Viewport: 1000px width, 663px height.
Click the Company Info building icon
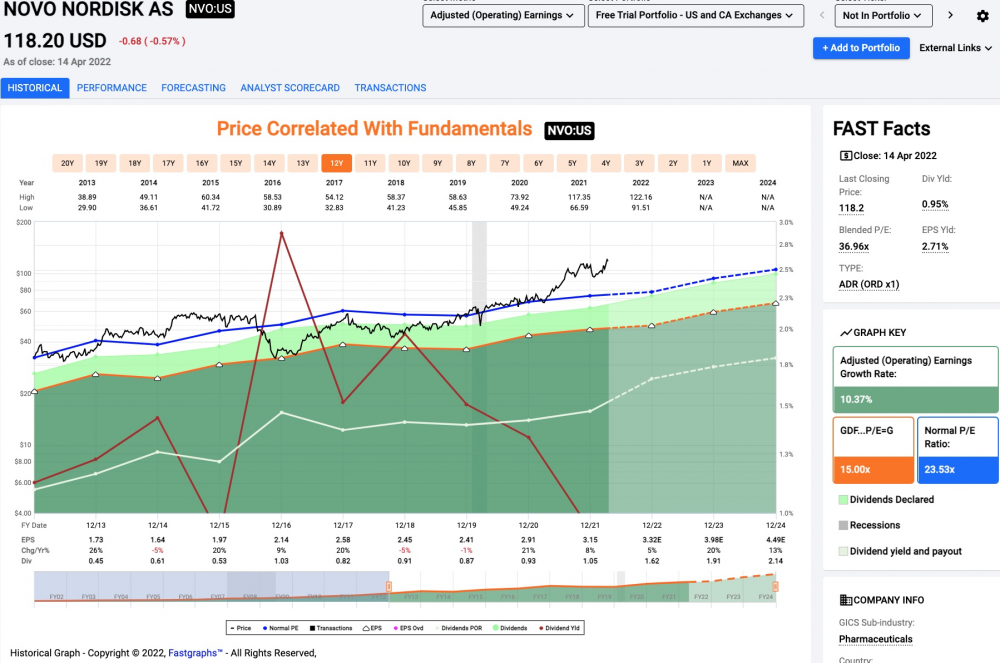click(846, 600)
